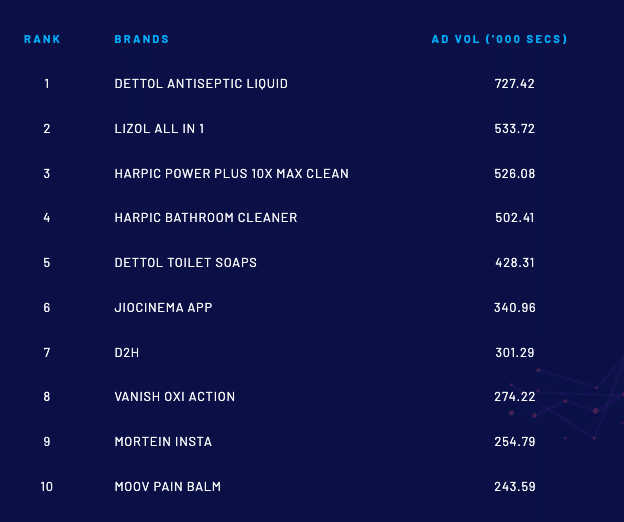Click MOOV PAIN BALM brand name
The width and height of the screenshot is (624, 522).
click(x=167, y=487)
